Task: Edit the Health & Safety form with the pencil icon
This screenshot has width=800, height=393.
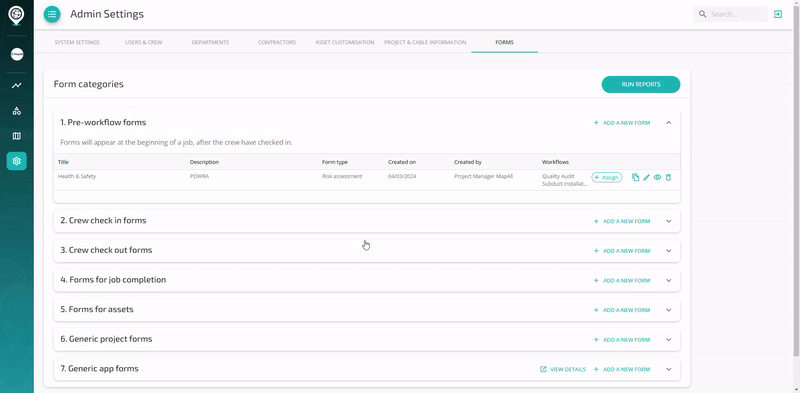Action: coord(646,178)
